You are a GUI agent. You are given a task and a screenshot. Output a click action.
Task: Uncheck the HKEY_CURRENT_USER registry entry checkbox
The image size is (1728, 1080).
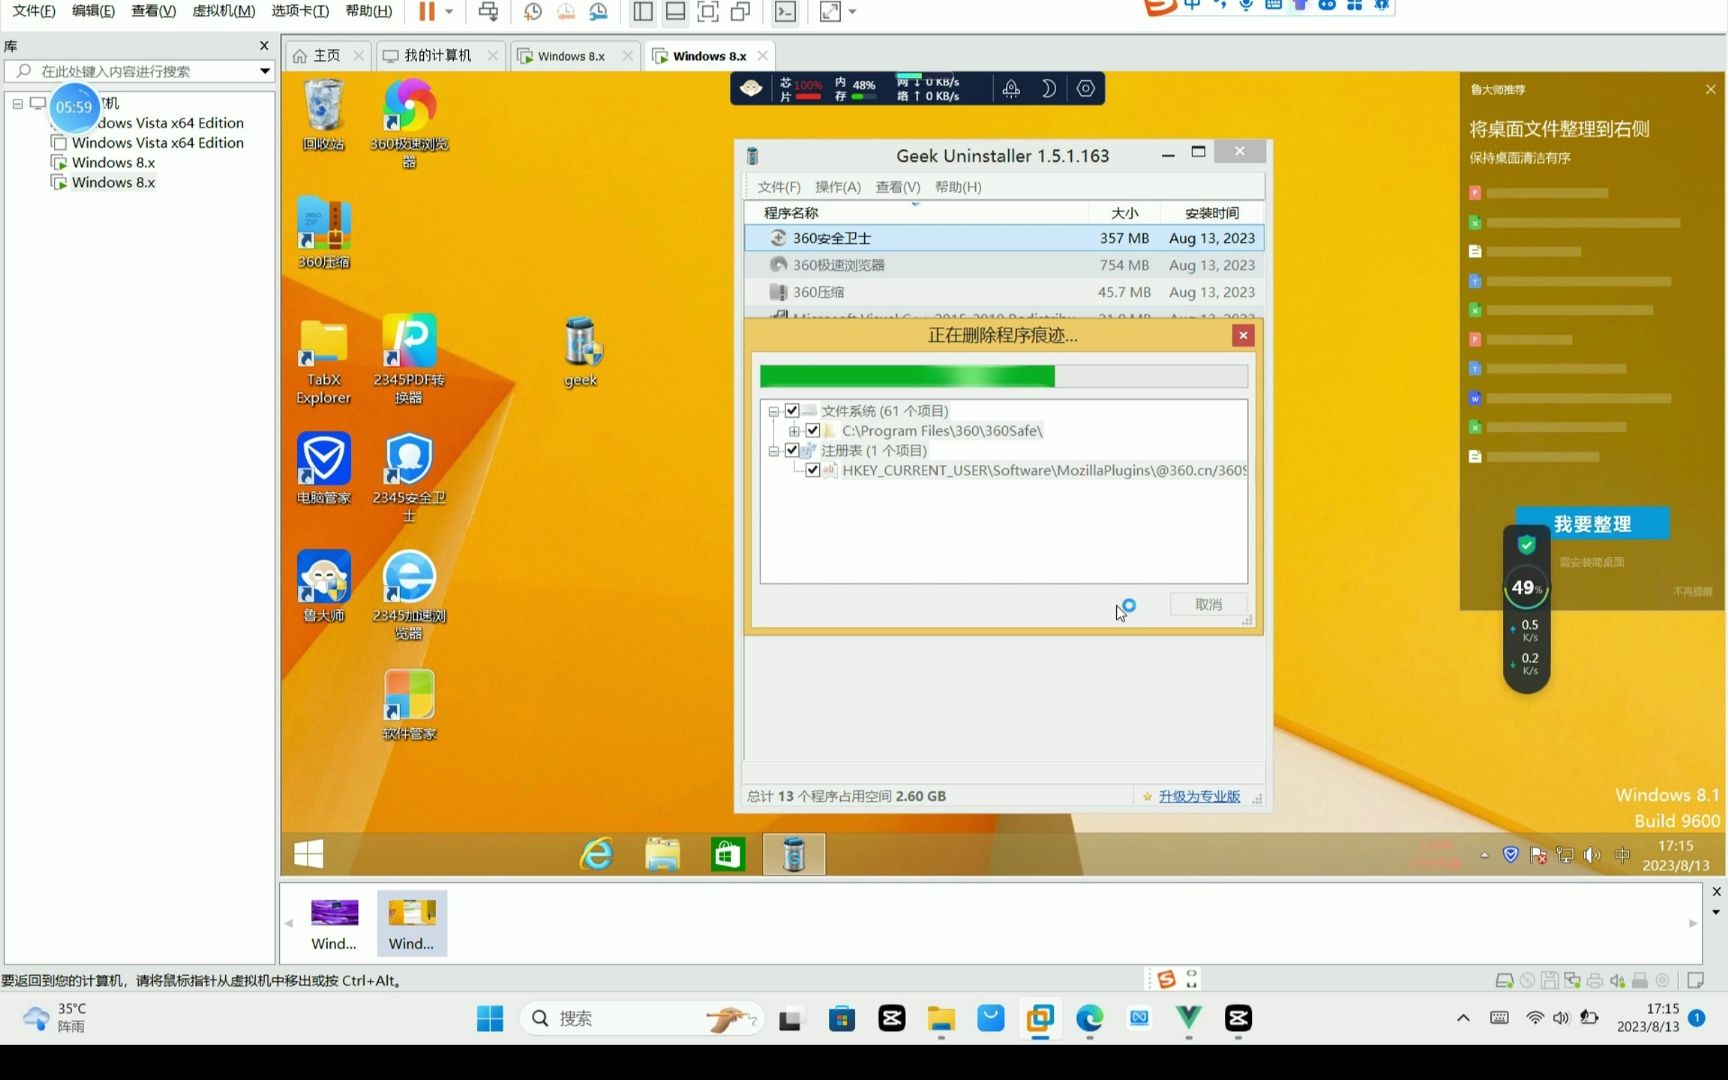click(813, 470)
